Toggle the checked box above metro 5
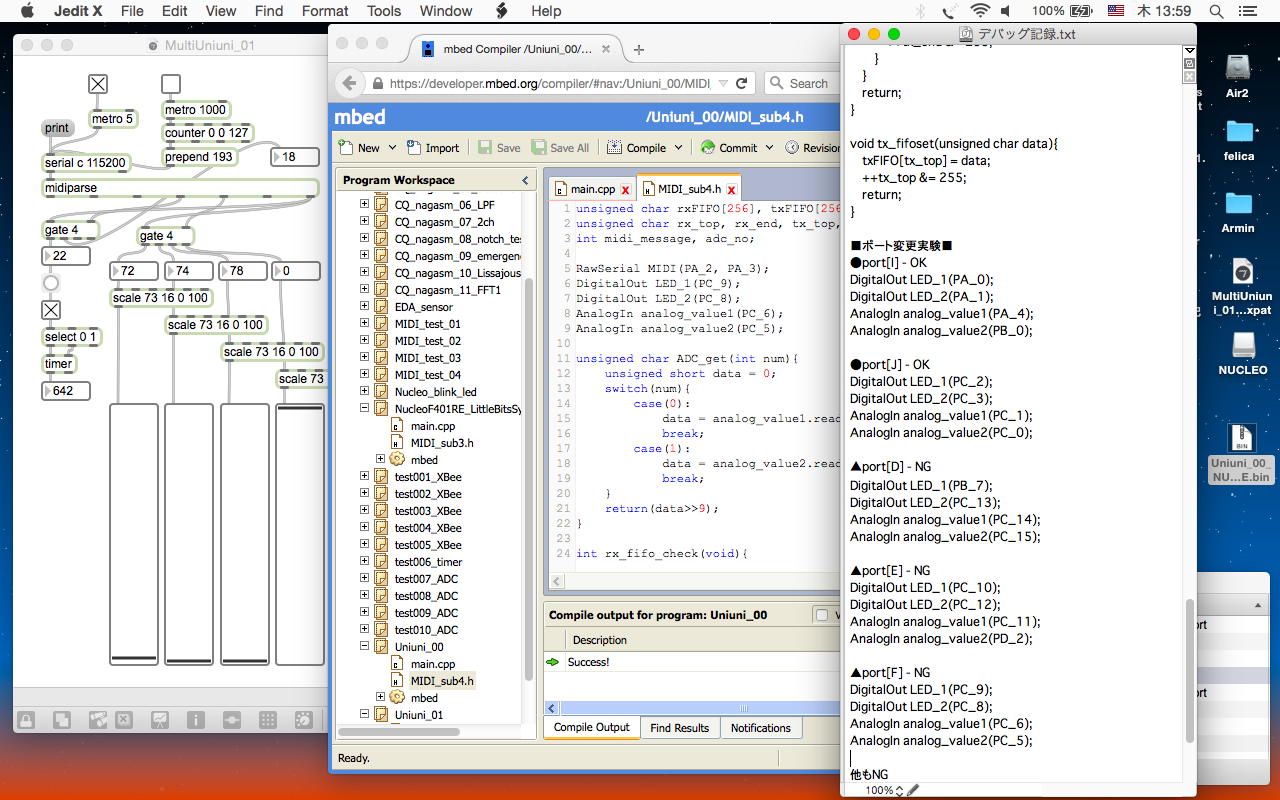 pos(98,84)
